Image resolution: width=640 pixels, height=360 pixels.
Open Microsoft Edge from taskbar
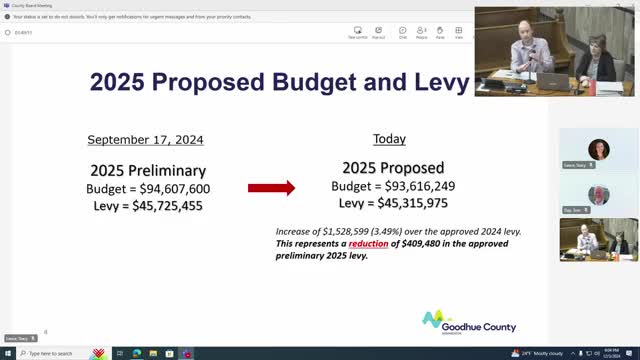[x=137, y=353]
